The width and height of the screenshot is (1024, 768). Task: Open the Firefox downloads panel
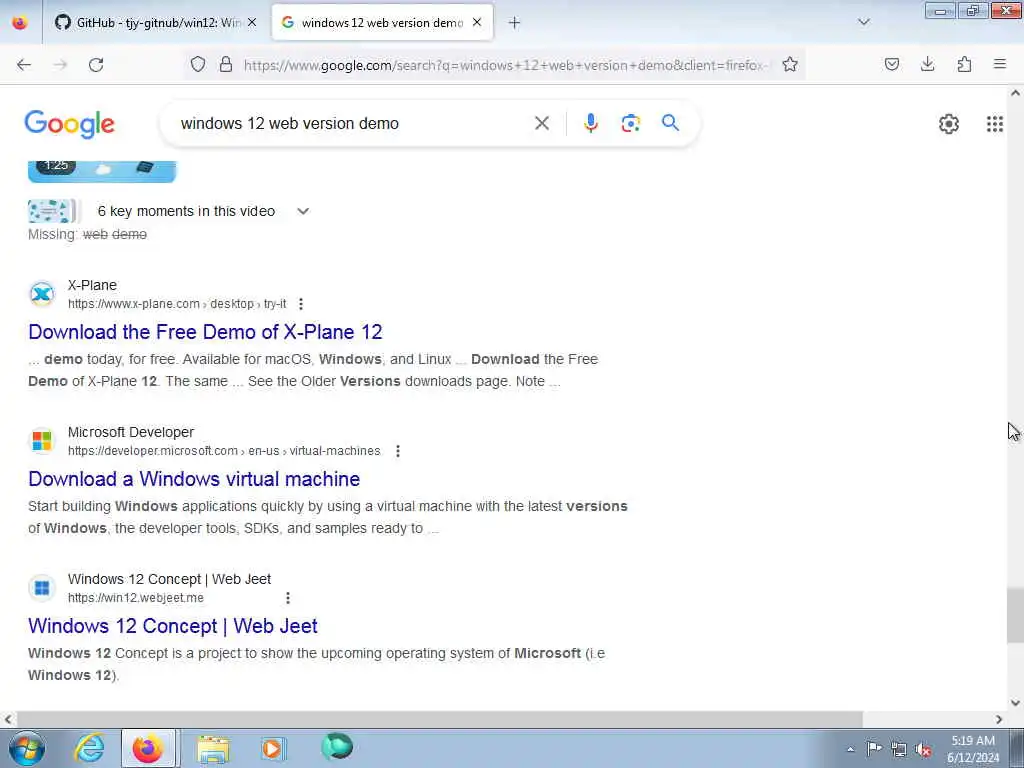pyautogui.click(x=927, y=64)
